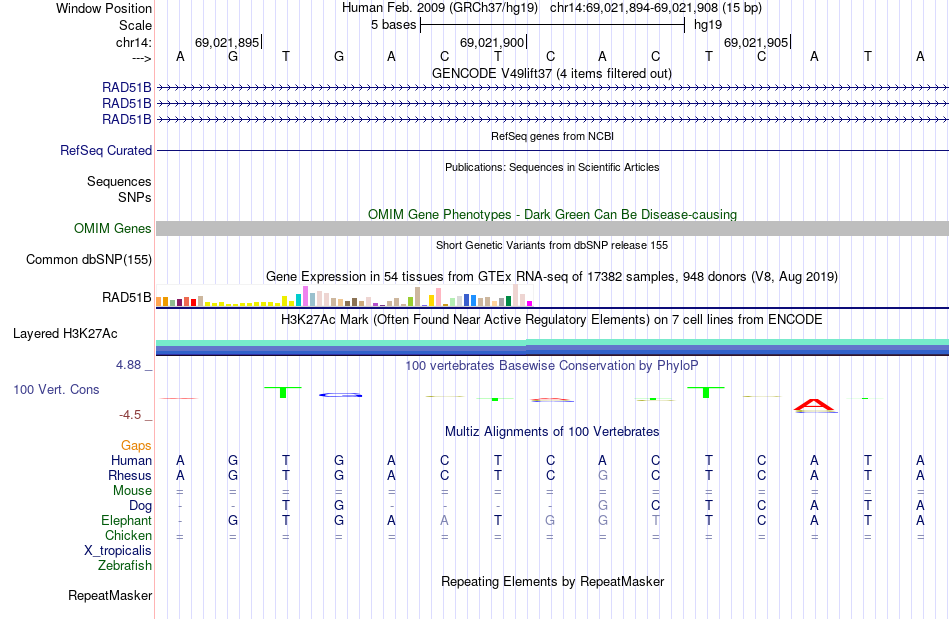Image resolution: width=950 pixels, height=619 pixels.
Task: Click the light gray T in Elephant row
Action: point(656,520)
